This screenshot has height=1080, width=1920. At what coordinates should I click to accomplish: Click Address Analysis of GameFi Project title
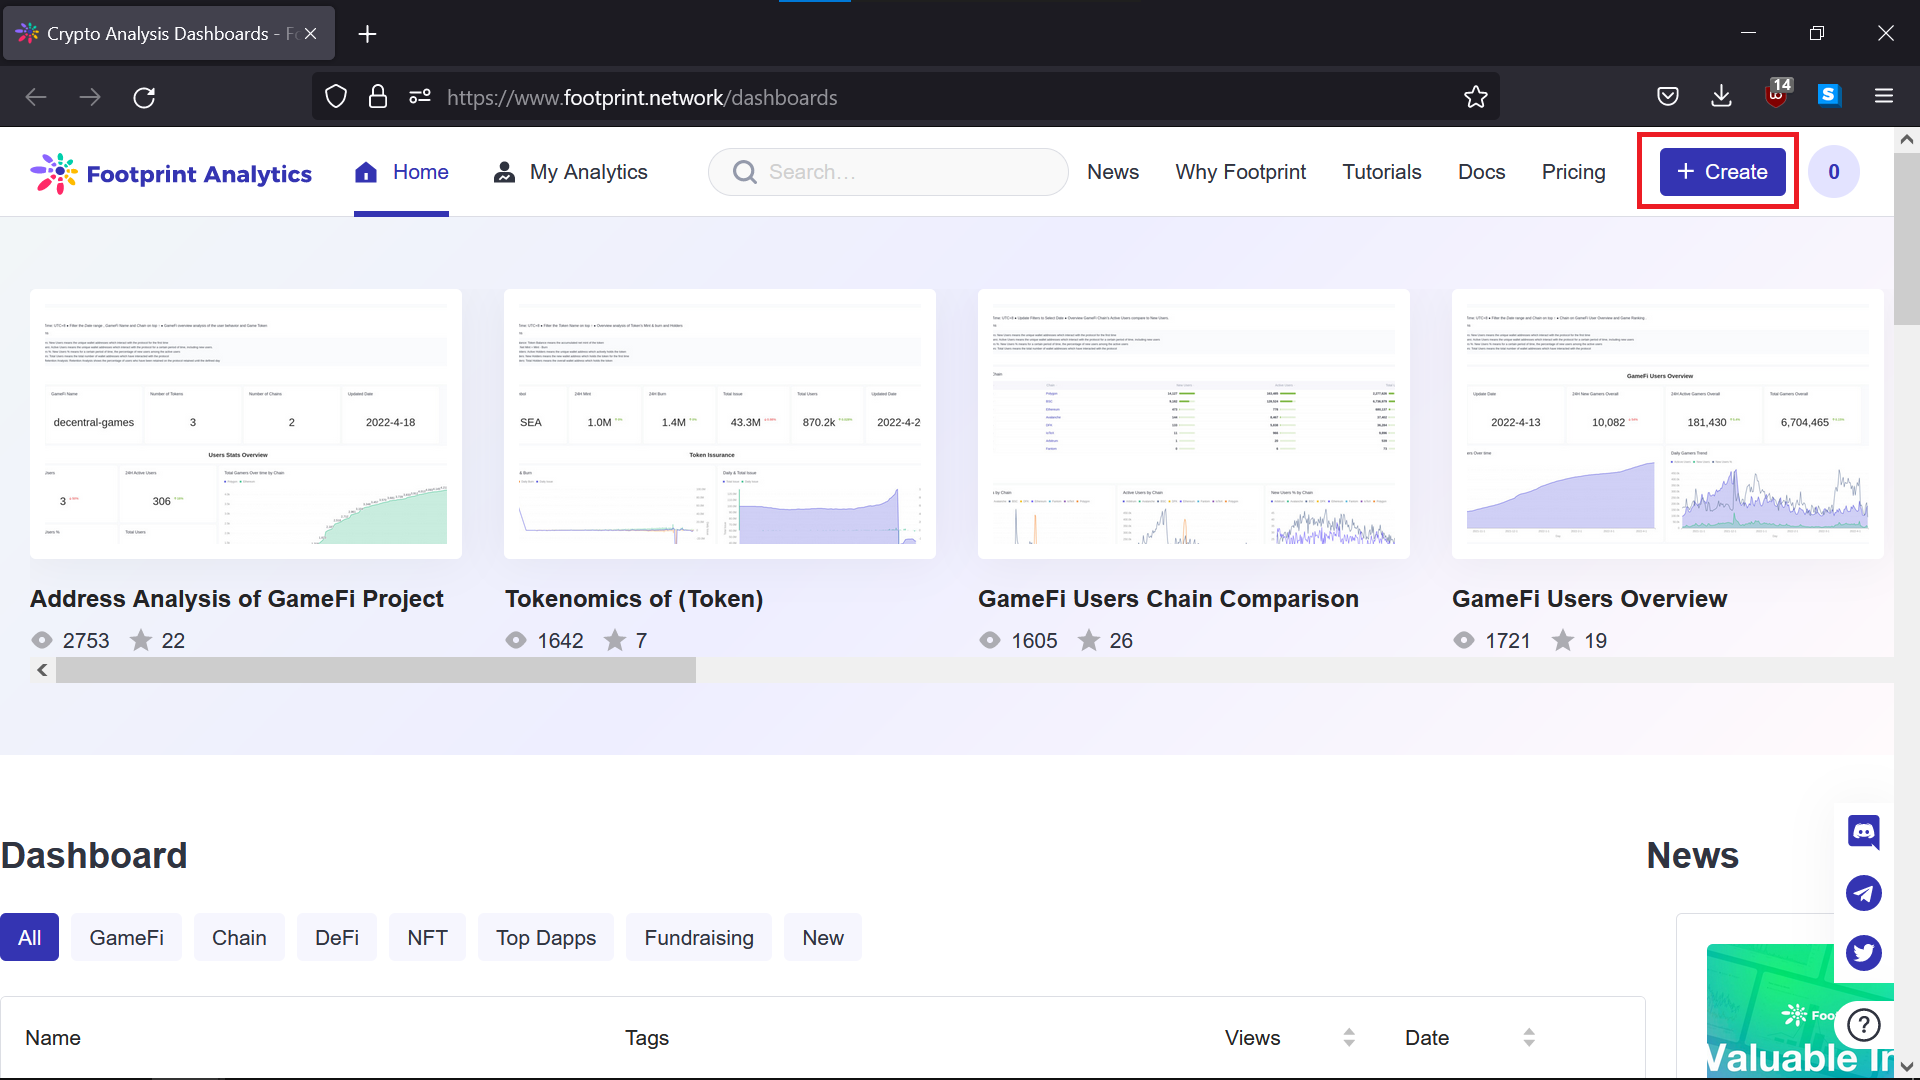coord(237,599)
